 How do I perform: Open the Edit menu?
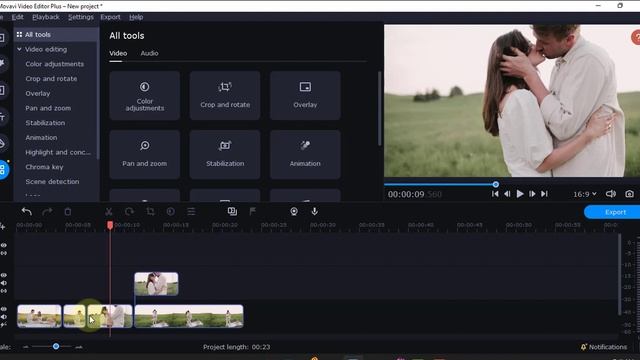18,17
